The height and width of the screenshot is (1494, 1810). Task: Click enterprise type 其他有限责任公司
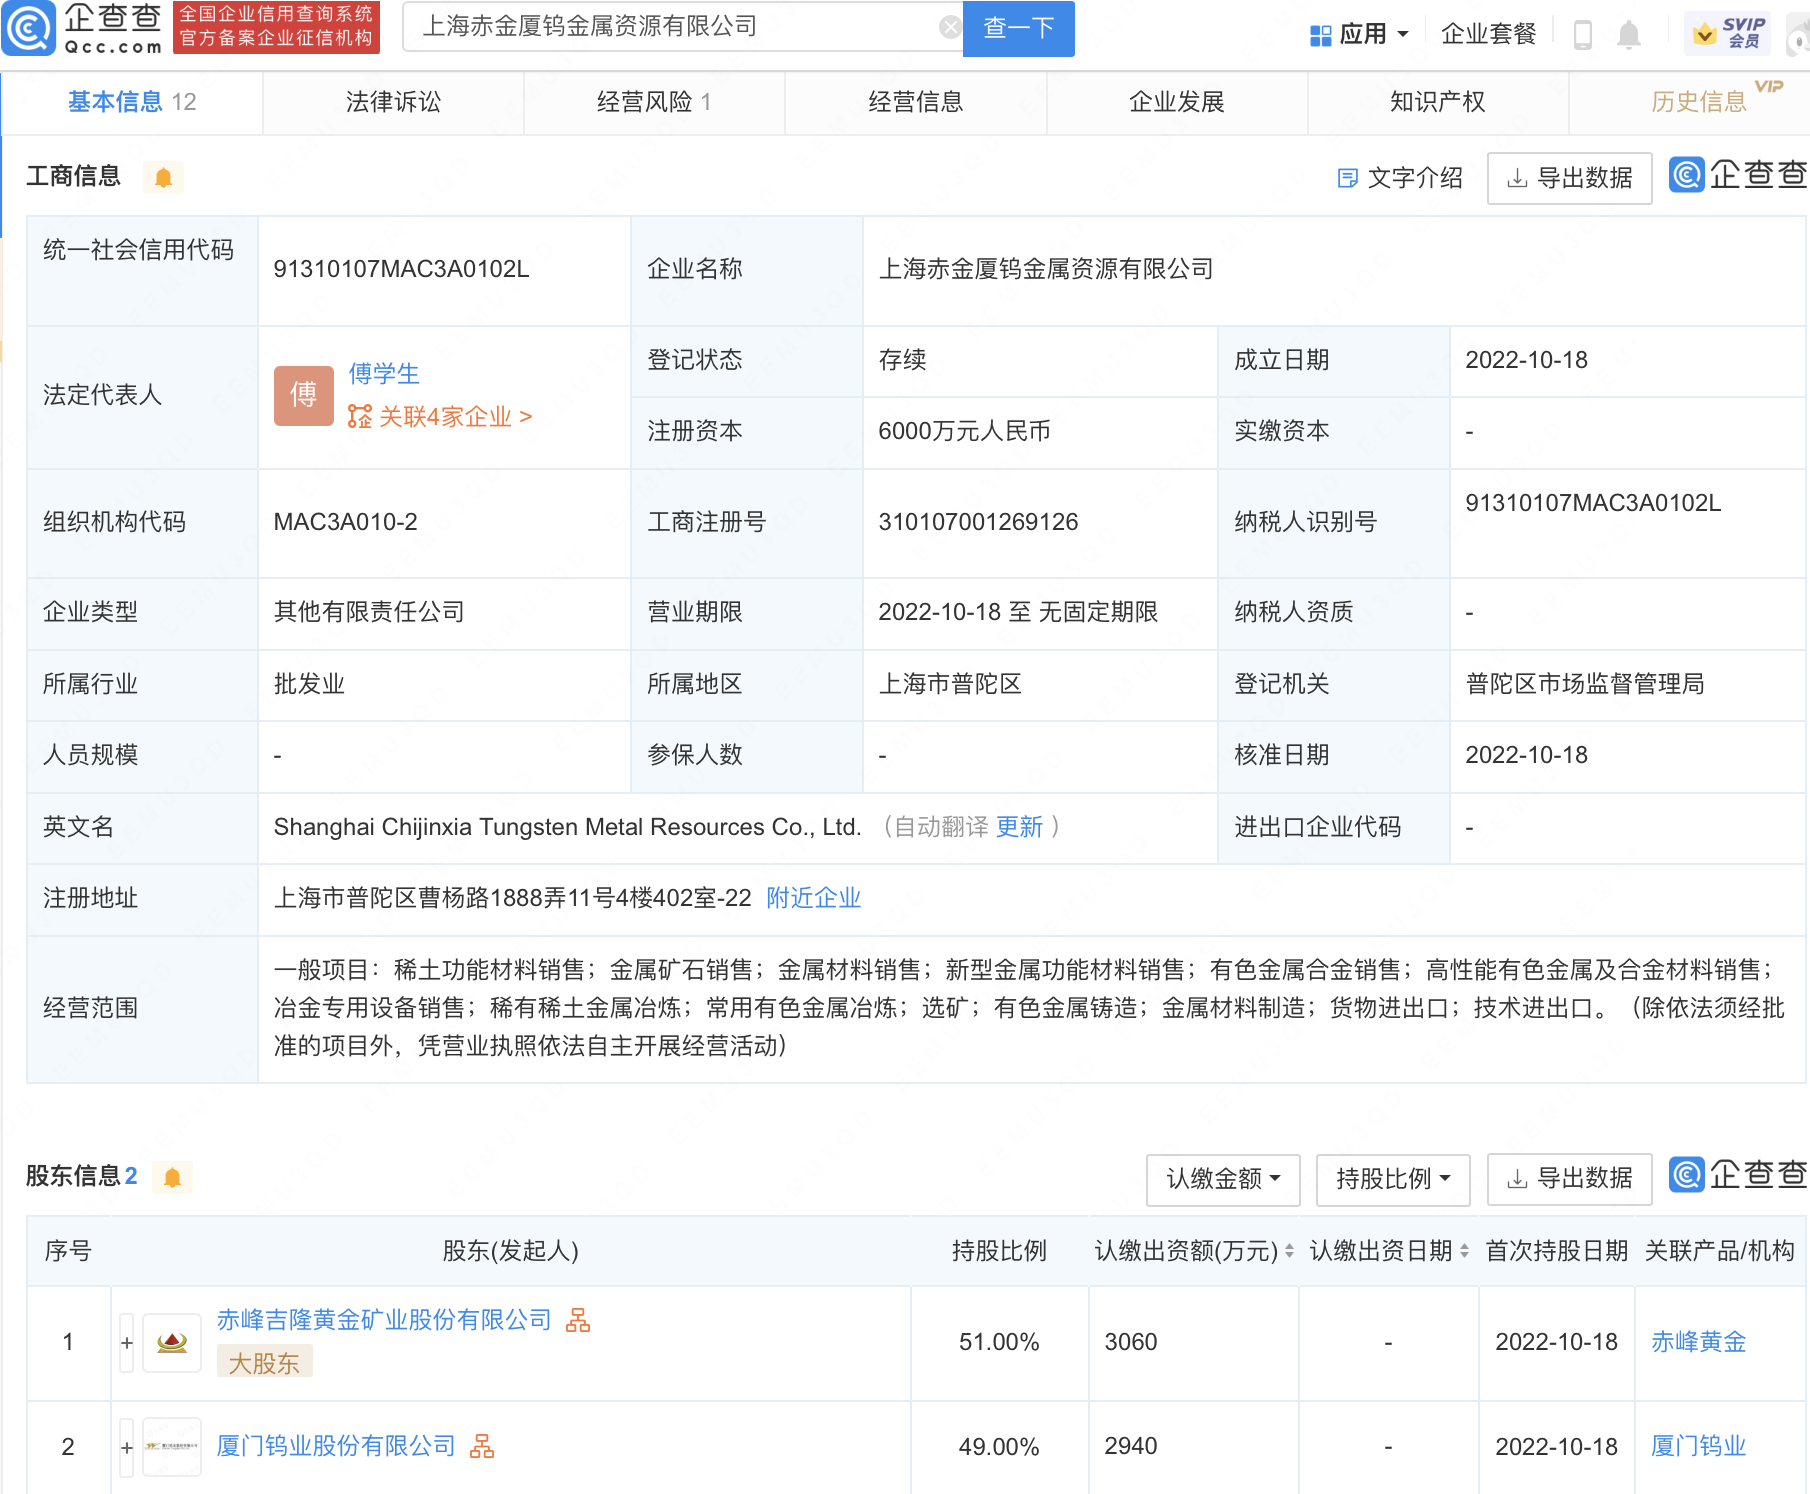coord(369,612)
